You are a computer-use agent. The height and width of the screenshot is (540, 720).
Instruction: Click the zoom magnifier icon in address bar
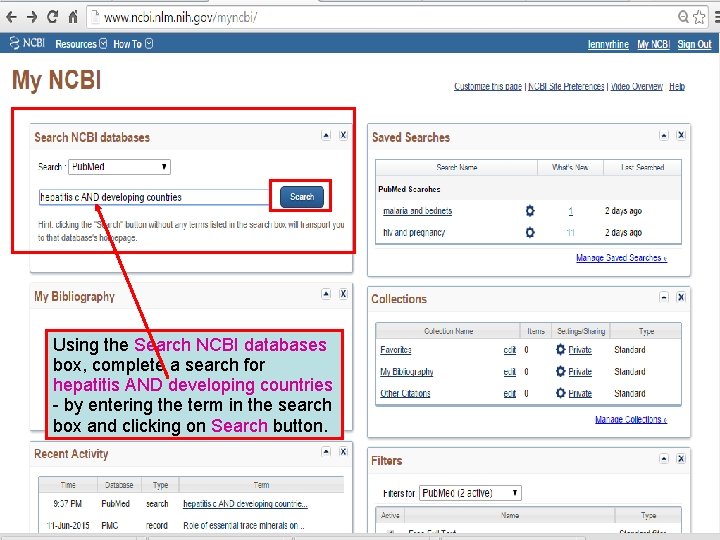683,17
